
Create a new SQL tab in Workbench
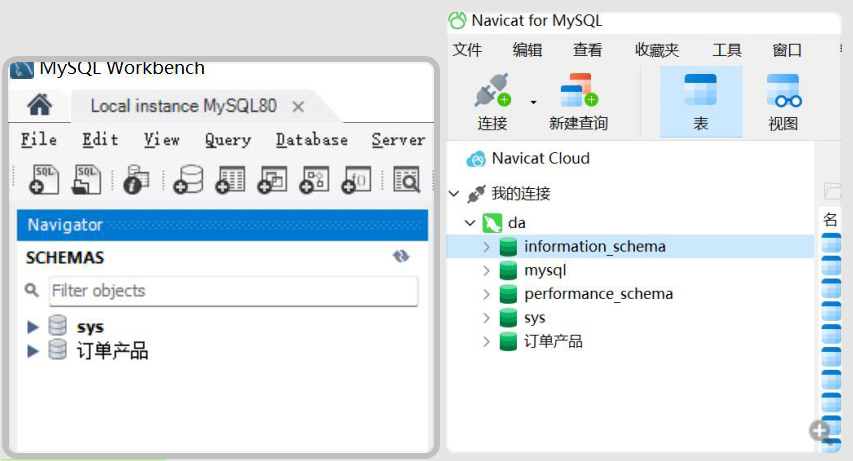(x=44, y=179)
